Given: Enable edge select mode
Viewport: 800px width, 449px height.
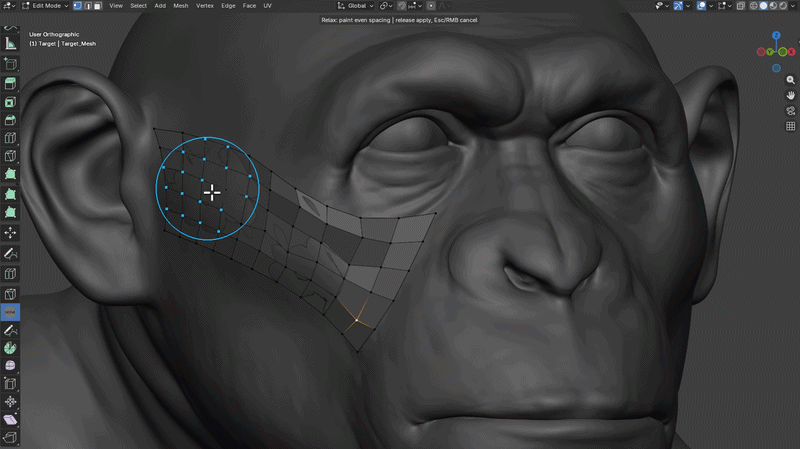Looking at the screenshot, I should (x=88, y=6).
